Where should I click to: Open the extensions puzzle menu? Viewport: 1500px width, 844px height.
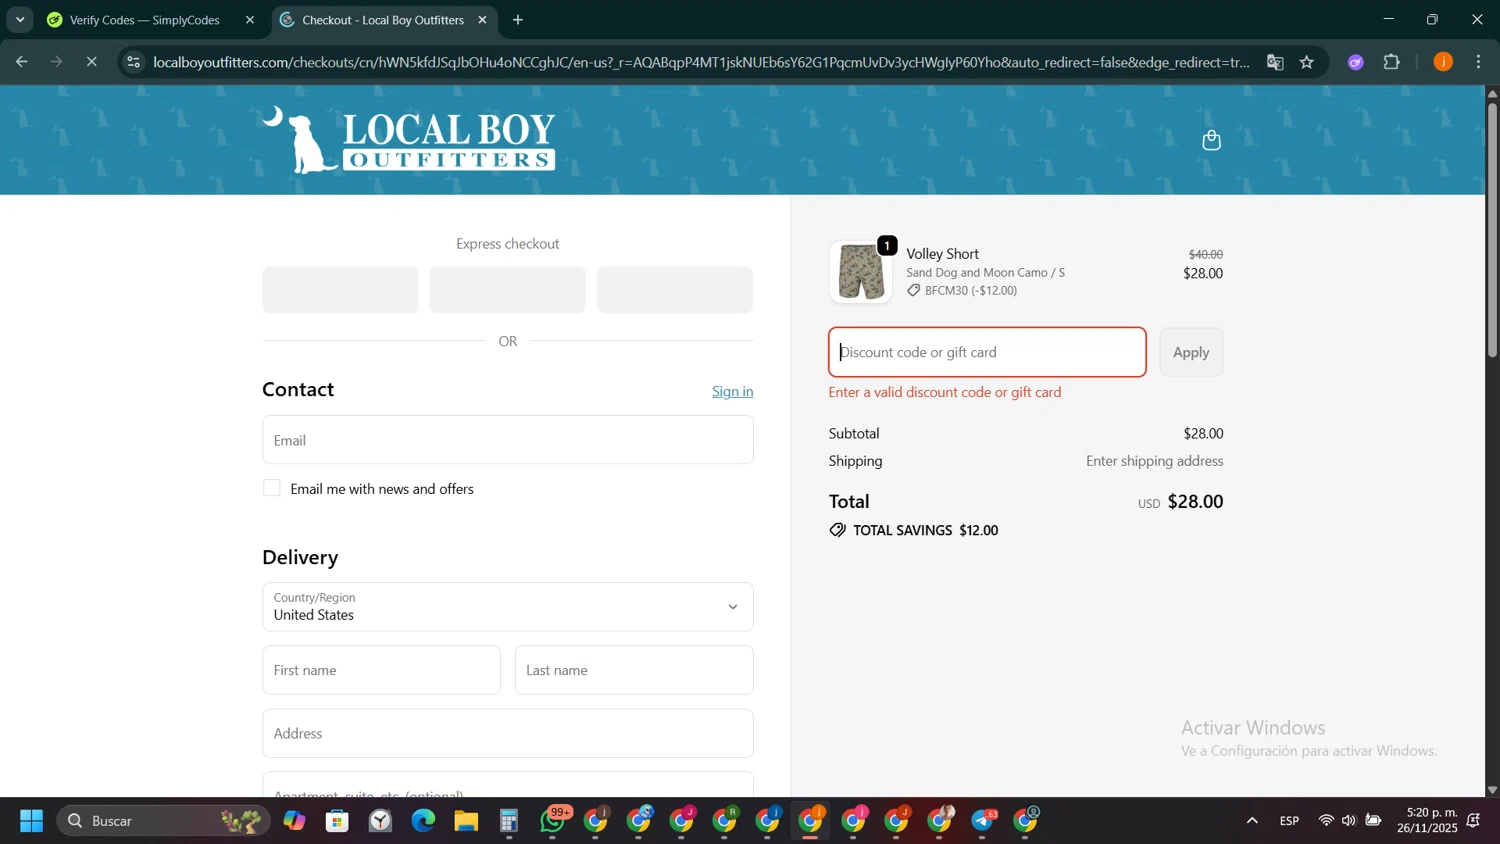(1392, 62)
